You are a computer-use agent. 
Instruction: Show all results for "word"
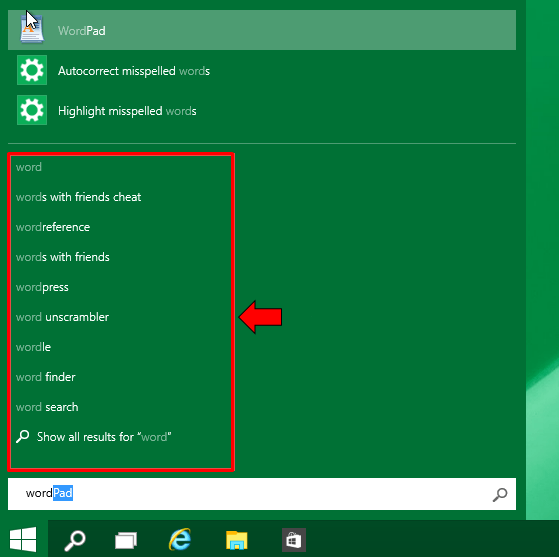pyautogui.click(x=104, y=437)
